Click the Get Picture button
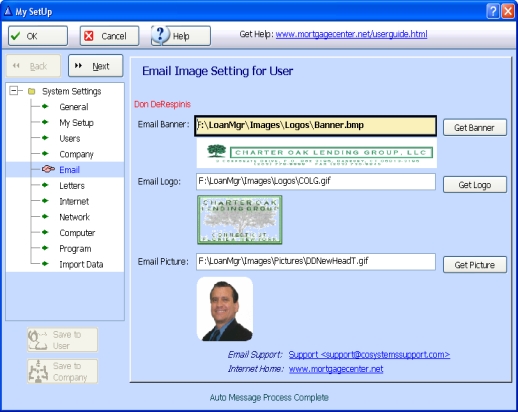Image resolution: width=518 pixels, height=412 pixels. (x=475, y=265)
